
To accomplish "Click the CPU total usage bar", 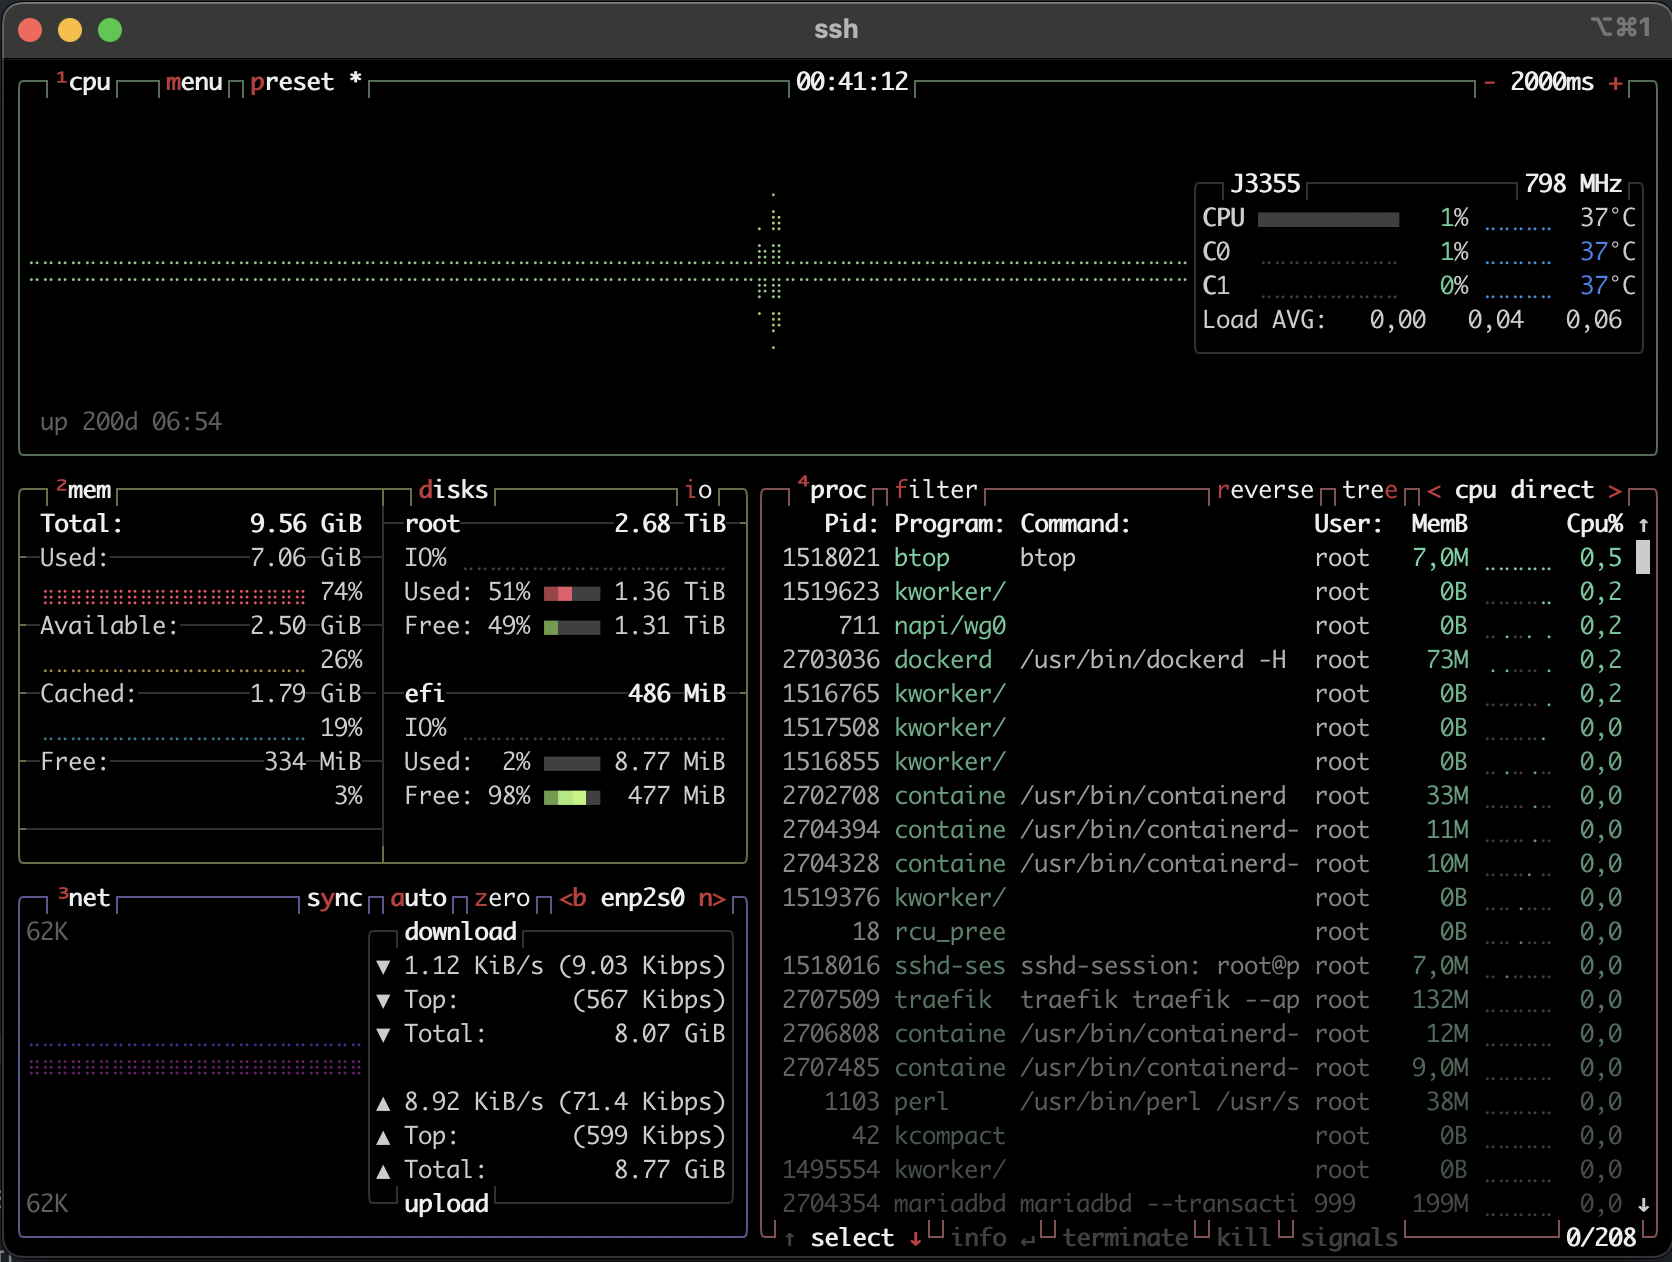I will click(1328, 219).
